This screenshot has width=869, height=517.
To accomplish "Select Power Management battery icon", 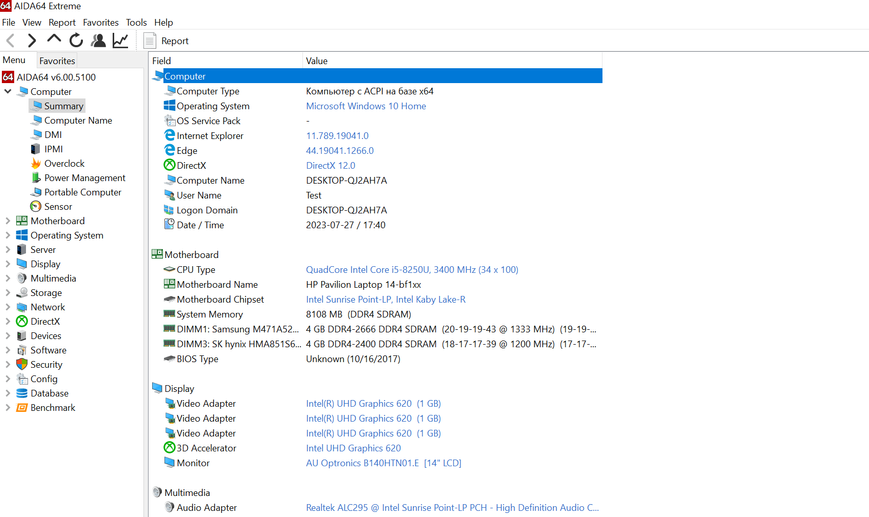I will pyautogui.click(x=36, y=177).
